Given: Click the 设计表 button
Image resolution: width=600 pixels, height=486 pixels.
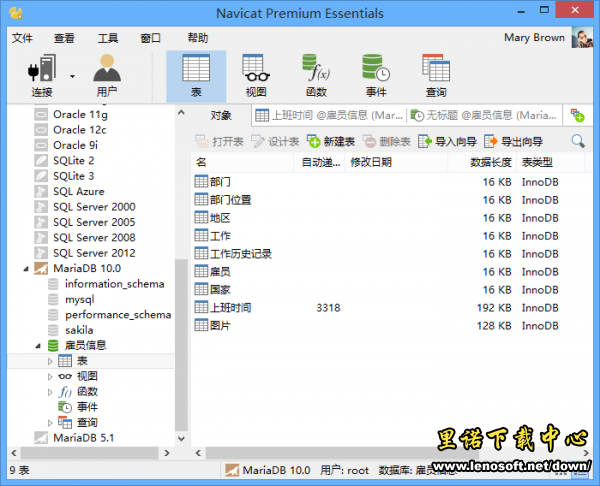Looking at the screenshot, I should pos(275,142).
